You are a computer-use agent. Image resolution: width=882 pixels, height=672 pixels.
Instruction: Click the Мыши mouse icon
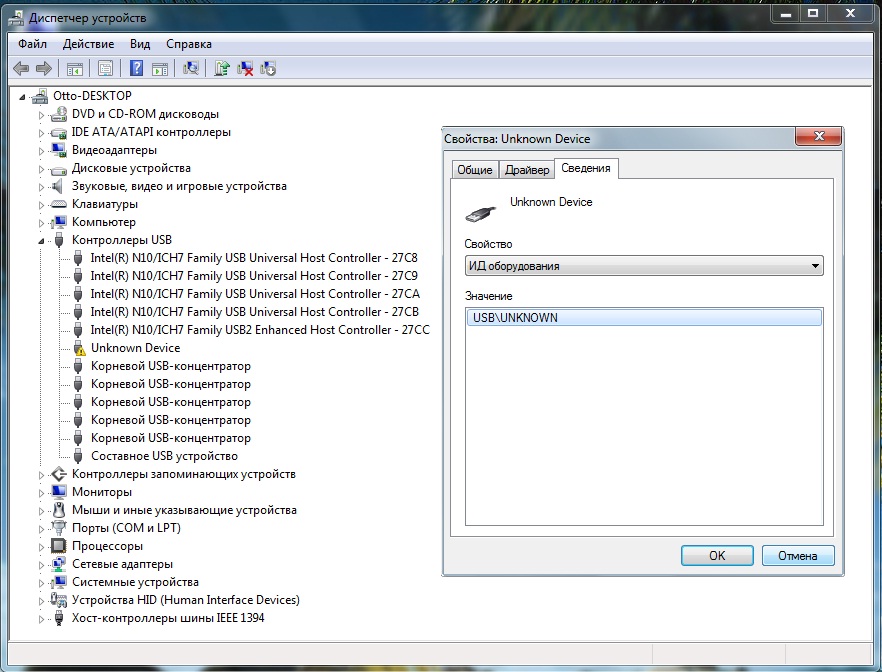[58, 510]
